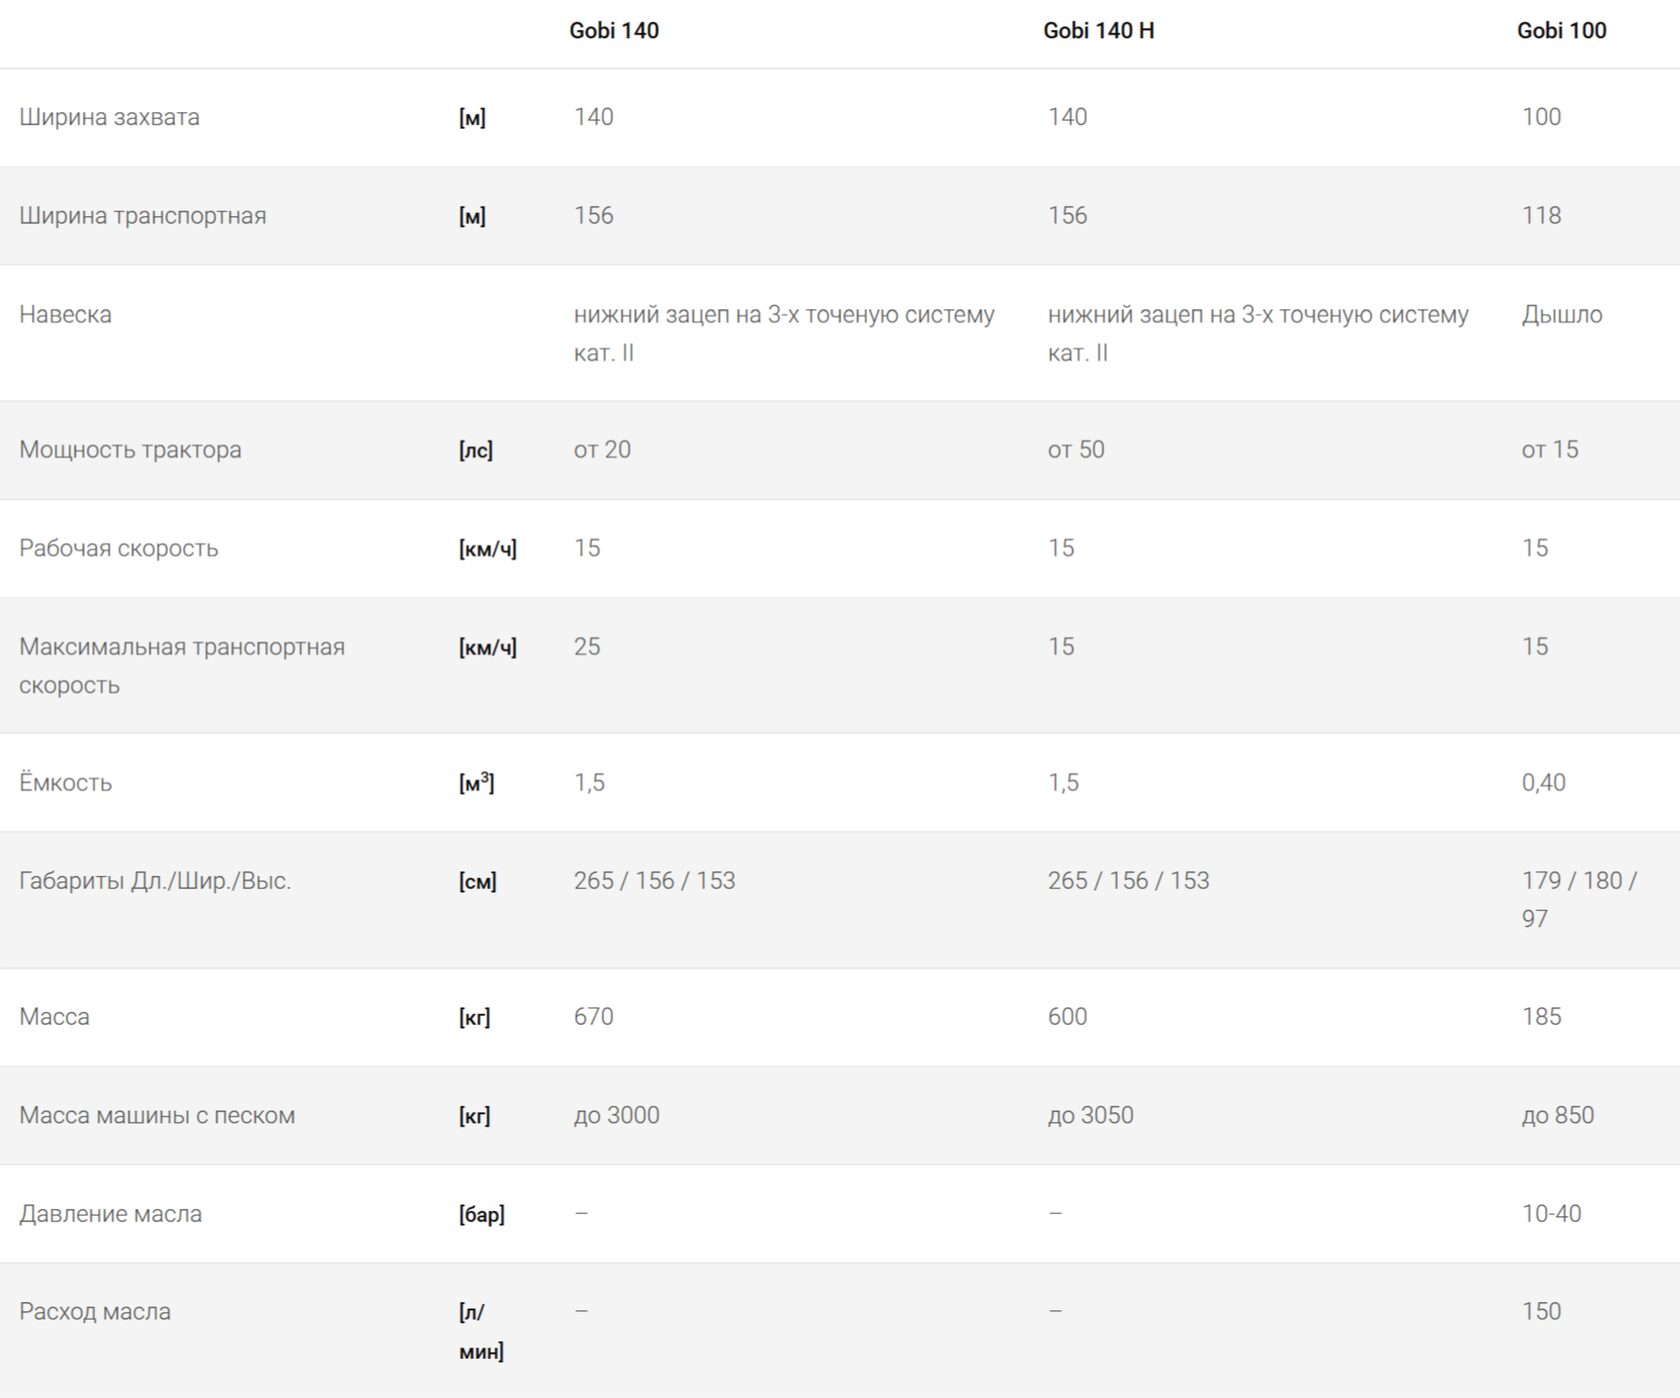This screenshot has width=1680, height=1398.
Task: Click the Gobi 100 column header
Action: pyautogui.click(x=1561, y=31)
